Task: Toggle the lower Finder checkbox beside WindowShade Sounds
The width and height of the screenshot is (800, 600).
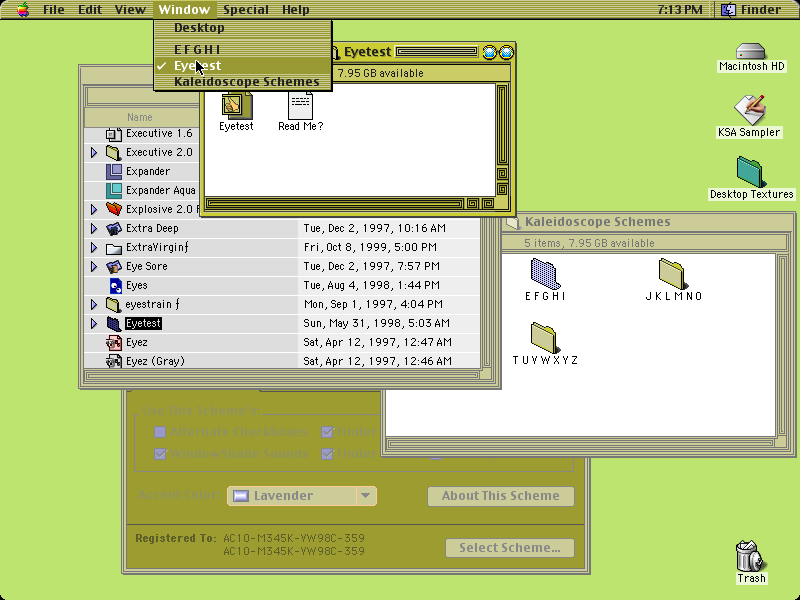Action: tap(328, 454)
